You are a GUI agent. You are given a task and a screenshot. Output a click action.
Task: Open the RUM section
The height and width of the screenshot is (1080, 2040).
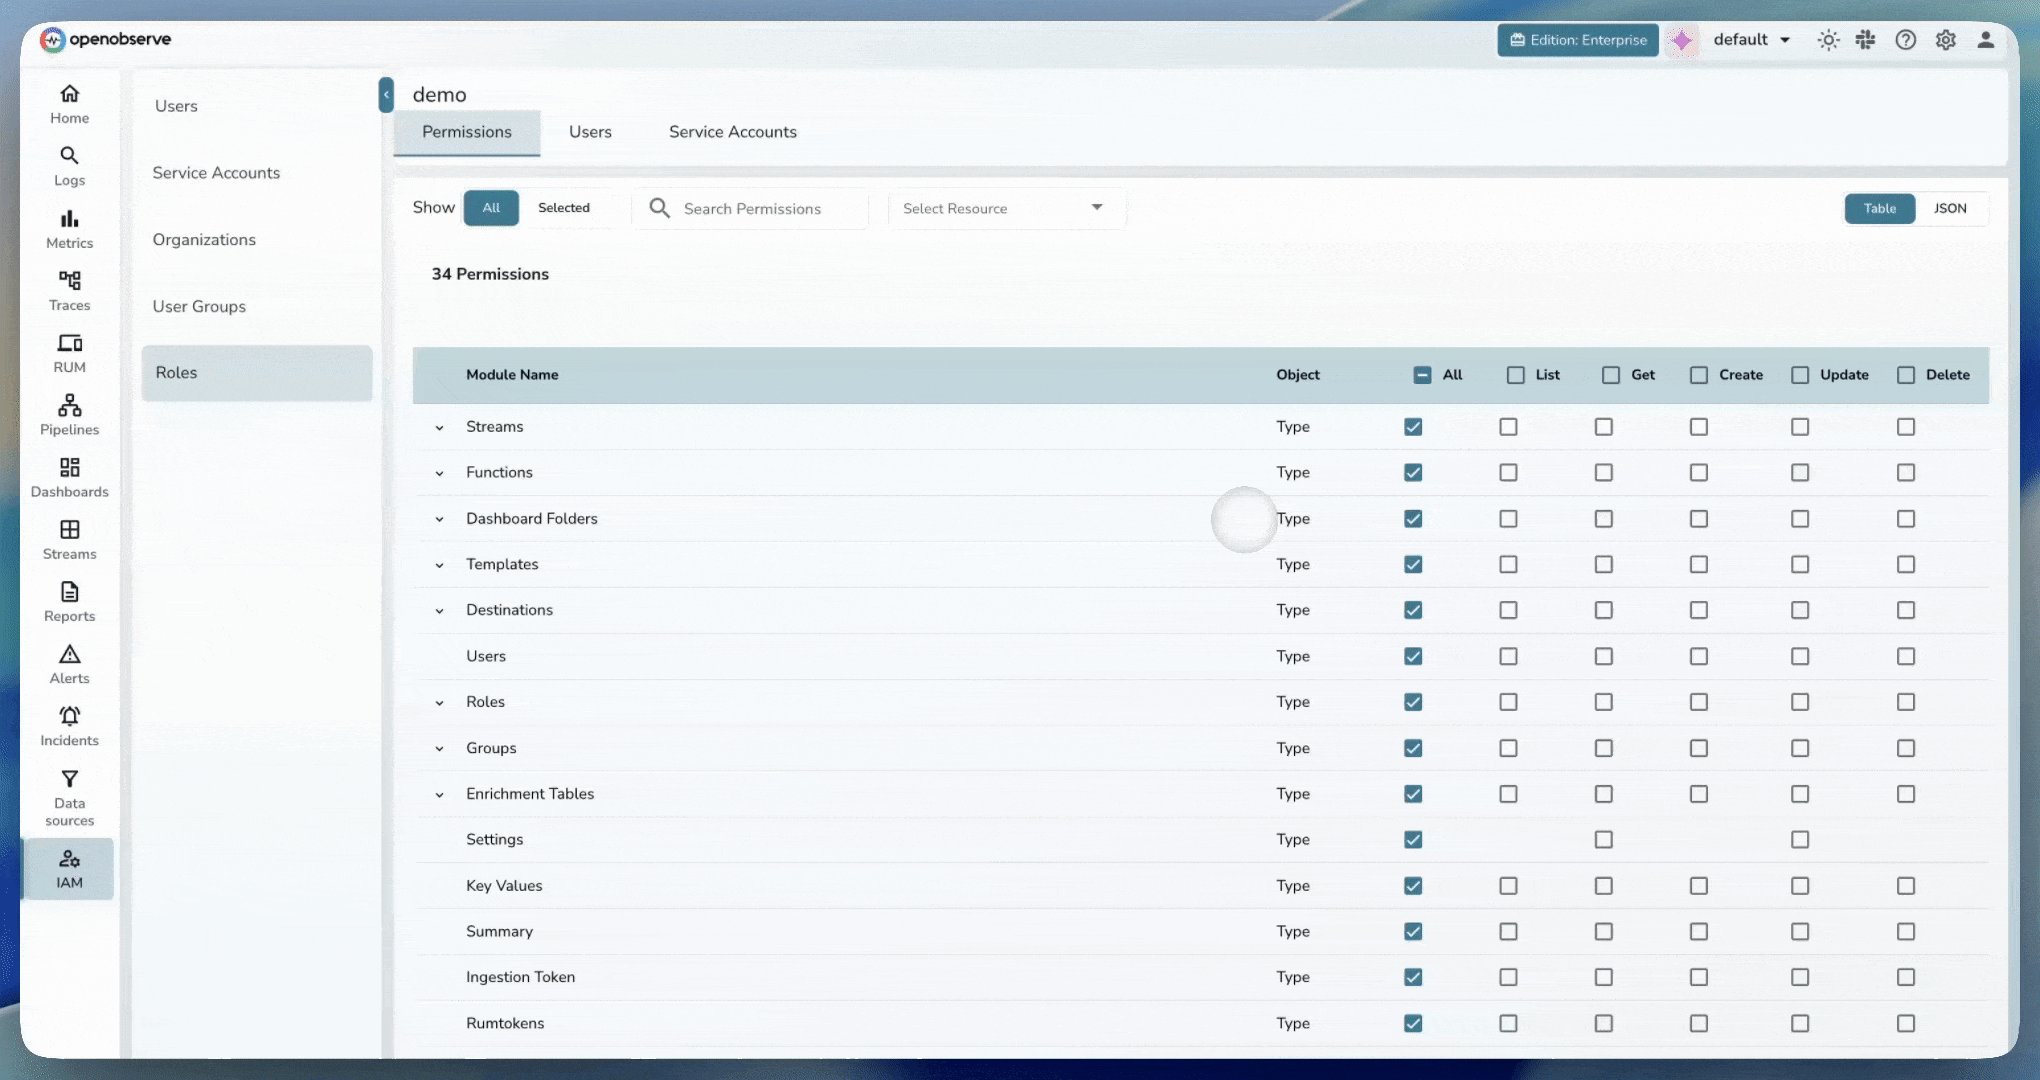[69, 353]
